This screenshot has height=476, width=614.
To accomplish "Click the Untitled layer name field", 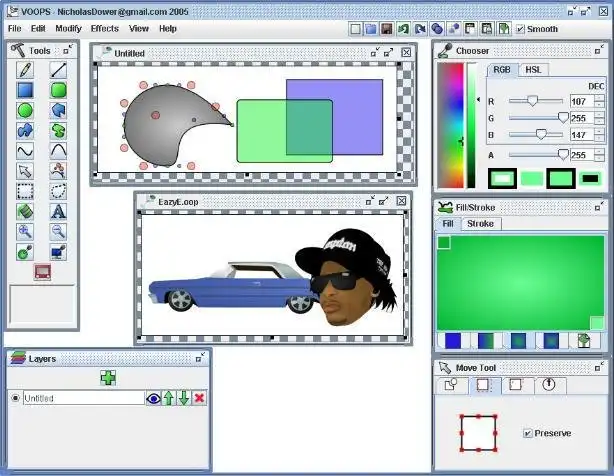I will point(84,398).
